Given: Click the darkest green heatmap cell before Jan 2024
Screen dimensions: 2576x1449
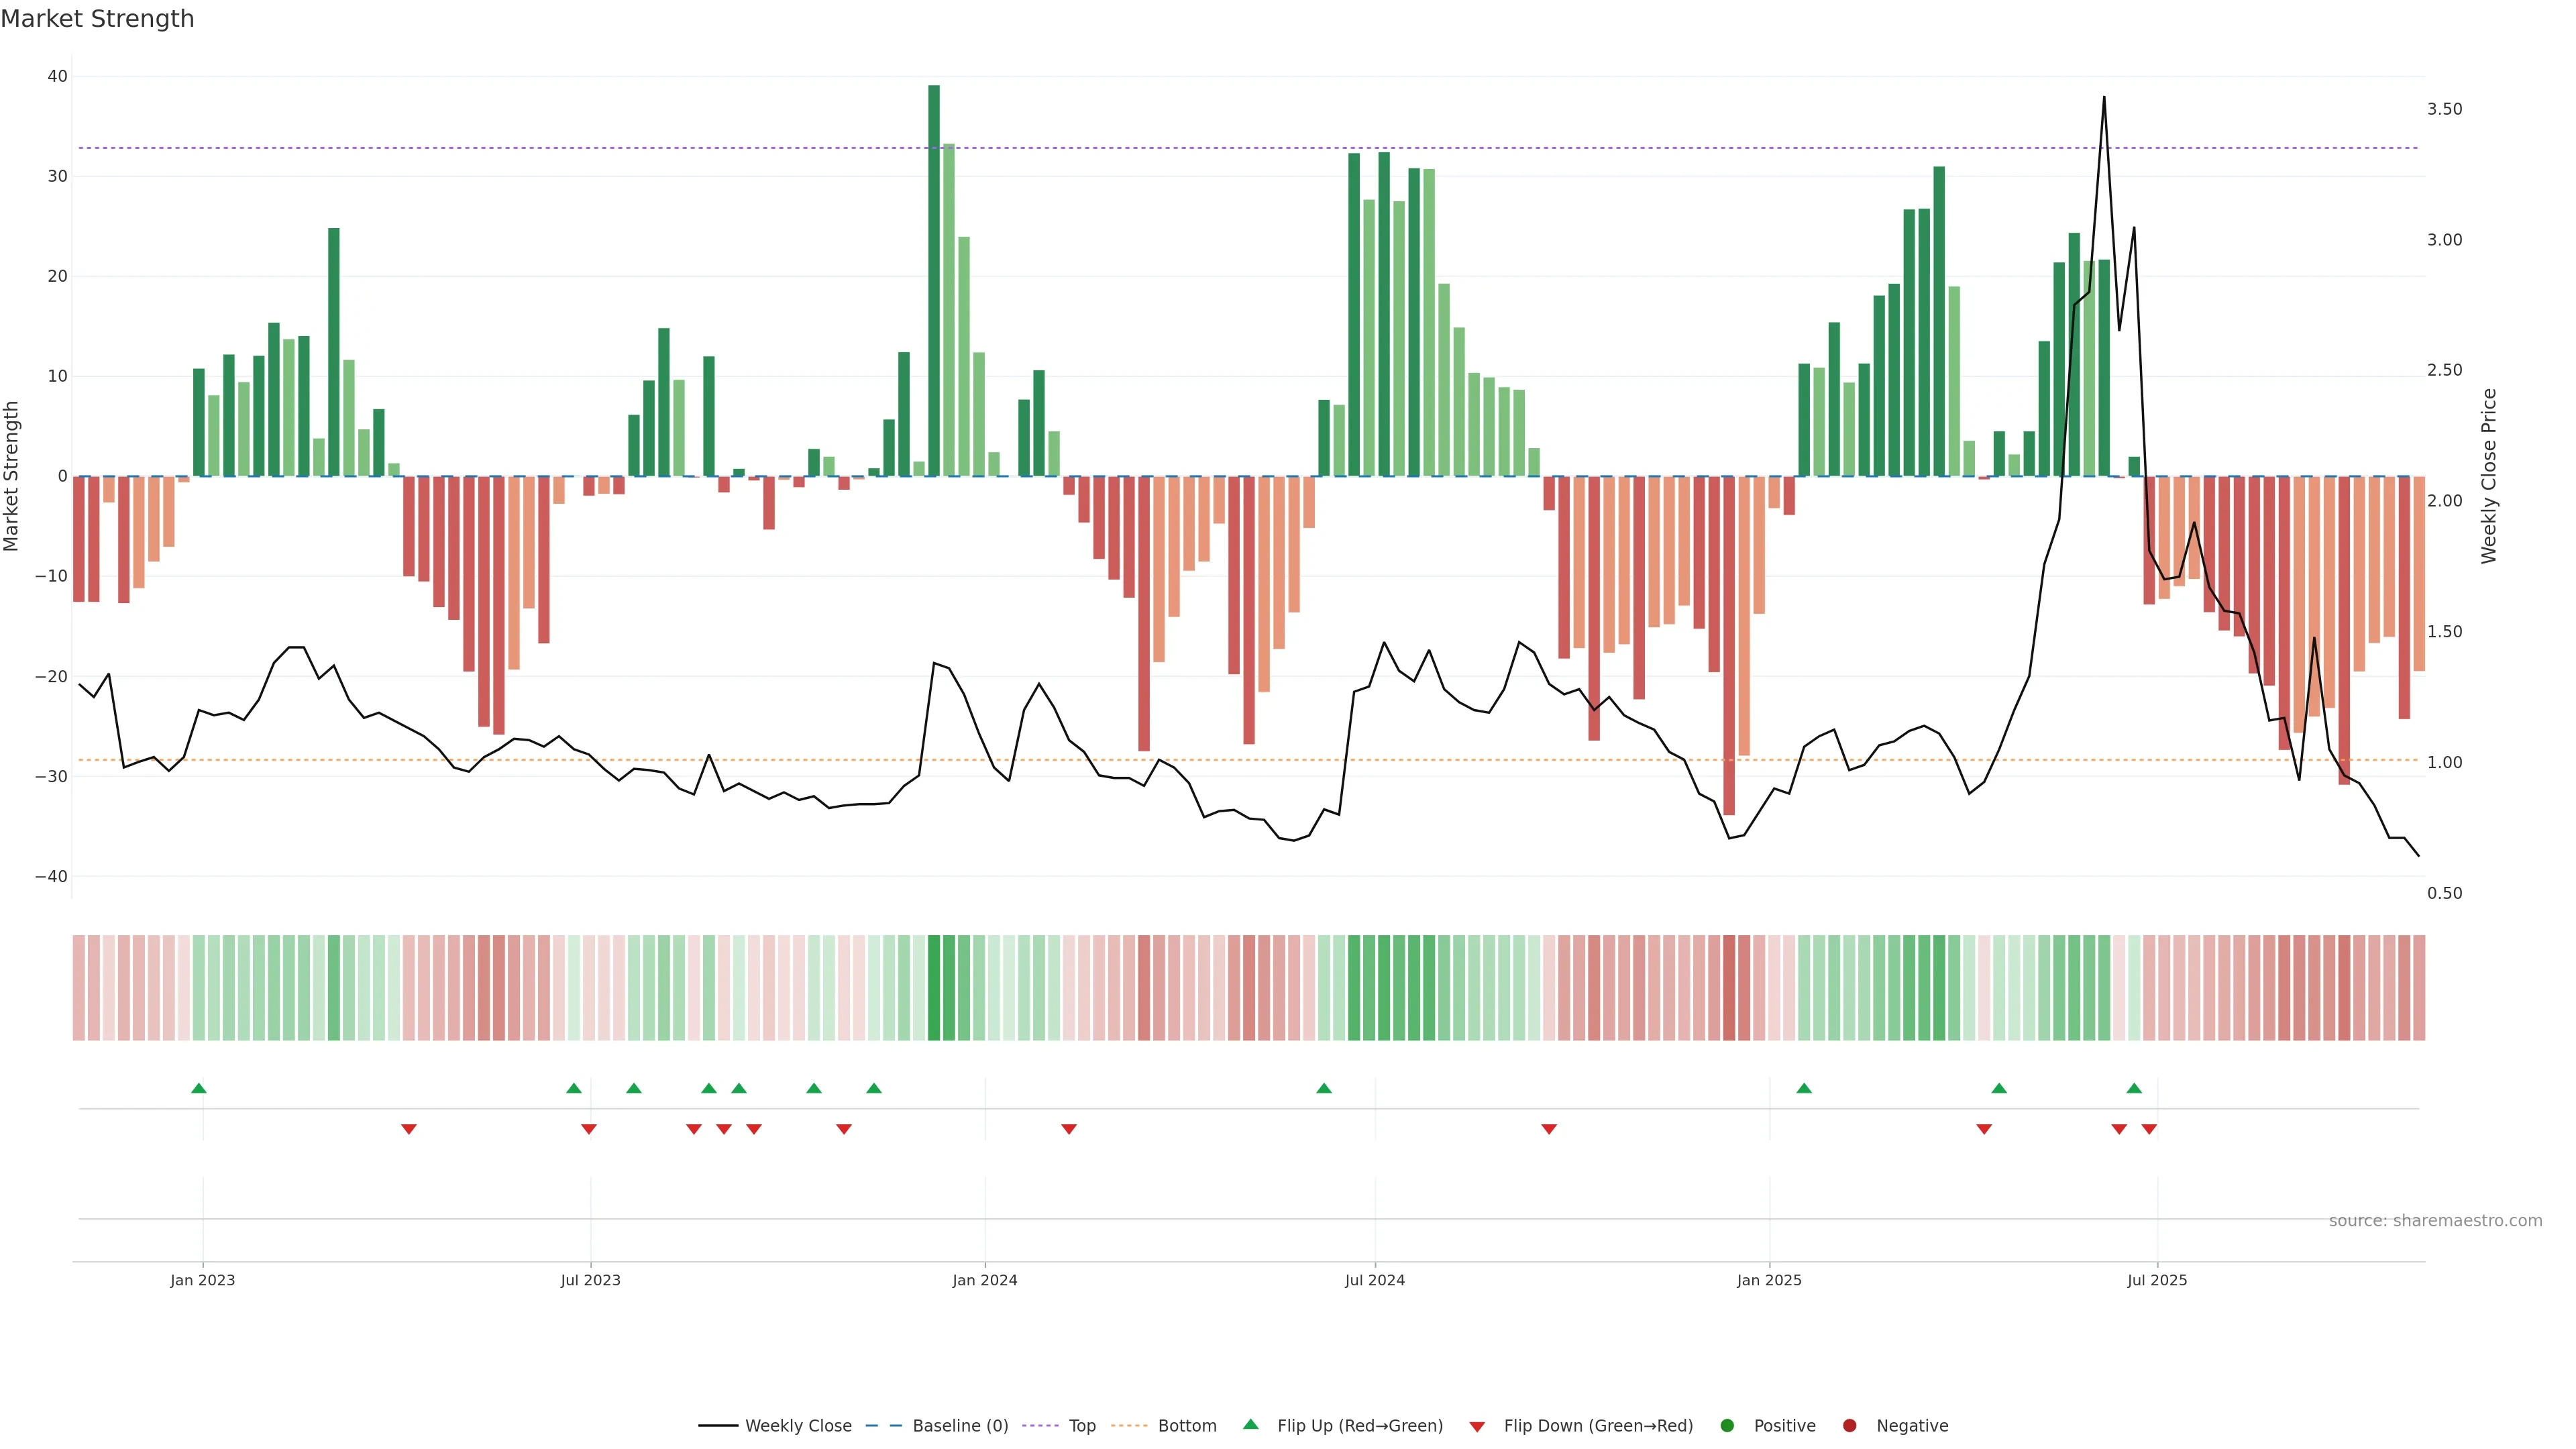Looking at the screenshot, I should coord(934,988).
